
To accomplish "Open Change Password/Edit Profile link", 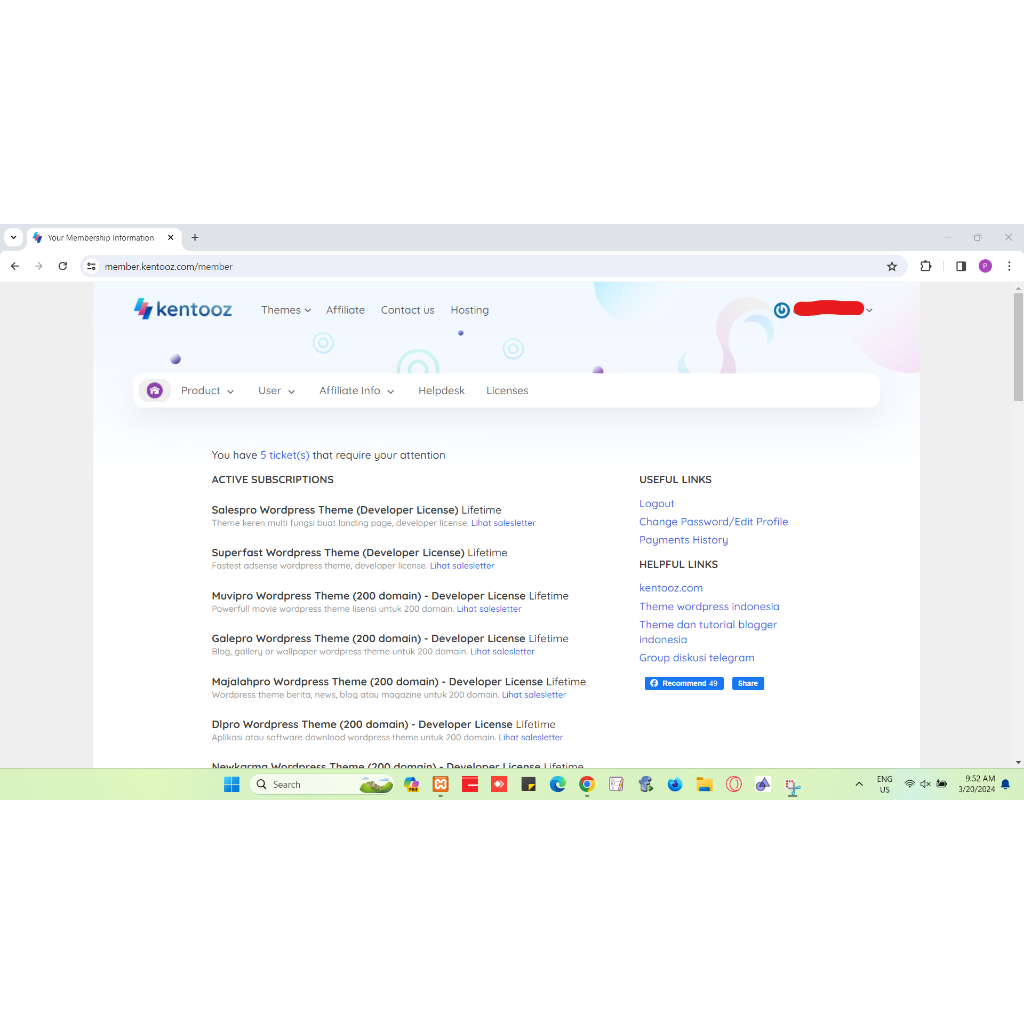I will point(713,522).
